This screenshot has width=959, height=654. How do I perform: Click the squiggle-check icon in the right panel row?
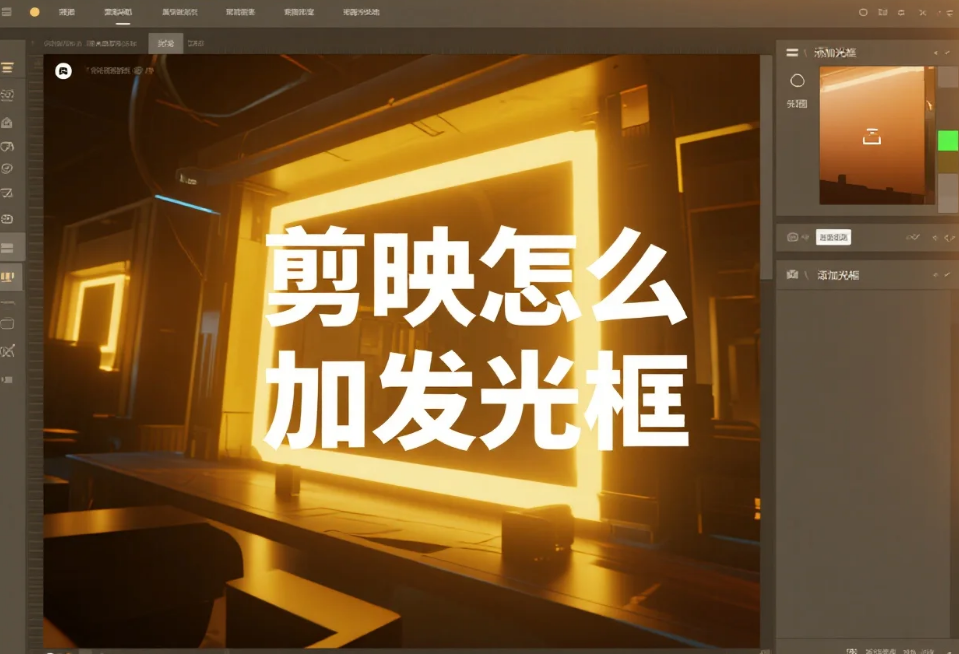pos(913,237)
